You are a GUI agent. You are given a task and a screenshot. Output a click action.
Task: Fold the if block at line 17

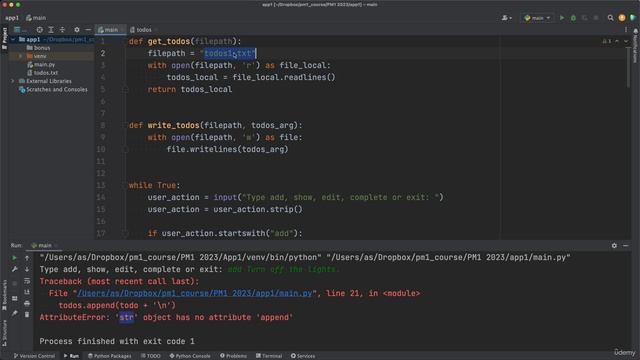[x=125, y=233]
